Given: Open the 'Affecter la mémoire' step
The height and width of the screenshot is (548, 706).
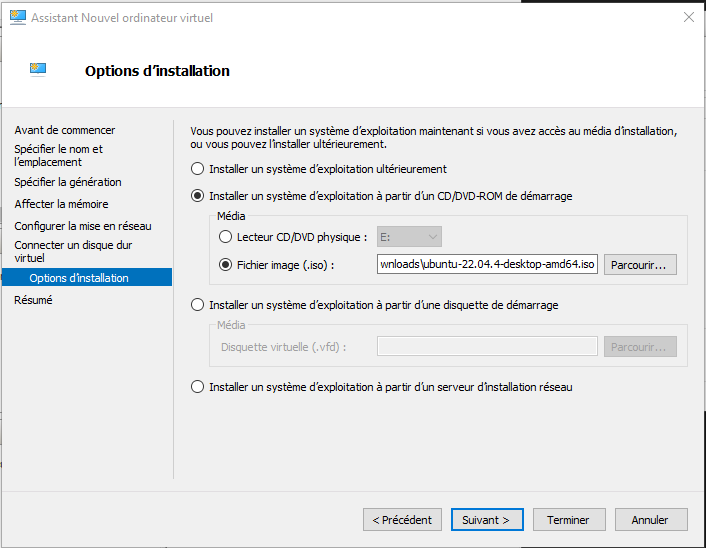Looking at the screenshot, I should click(61, 204).
